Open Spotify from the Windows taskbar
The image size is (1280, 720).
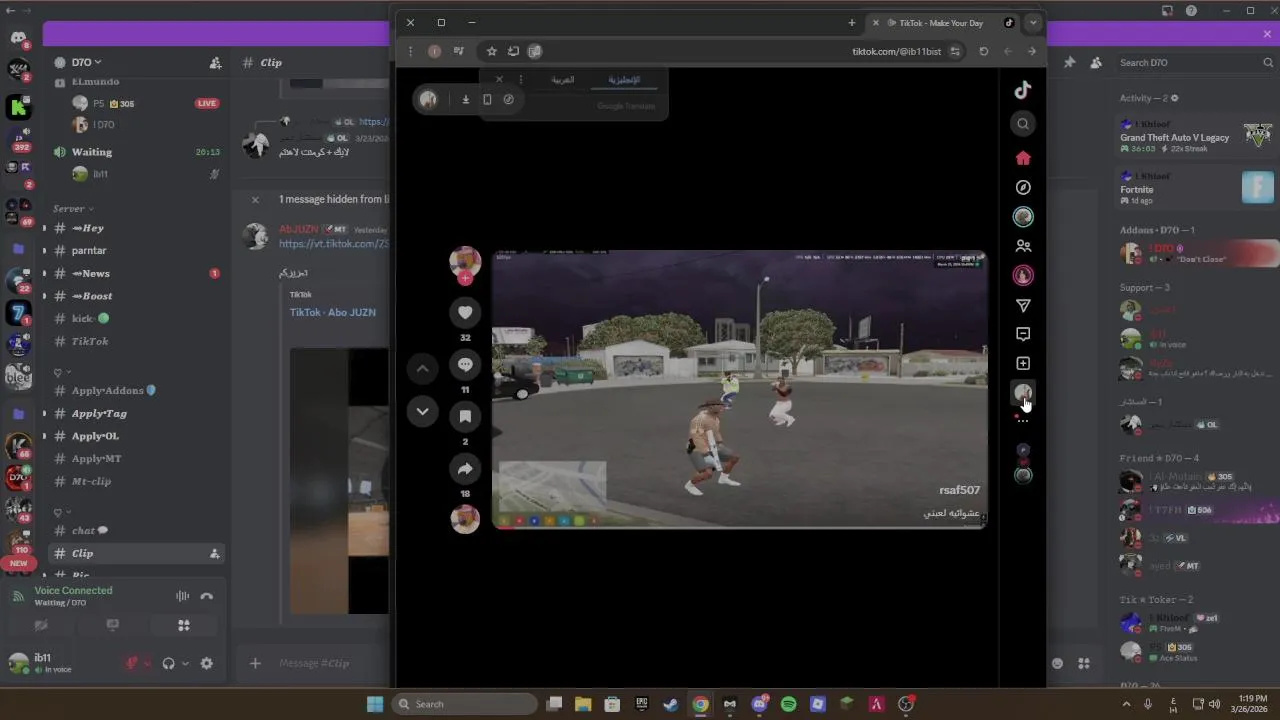(x=788, y=704)
